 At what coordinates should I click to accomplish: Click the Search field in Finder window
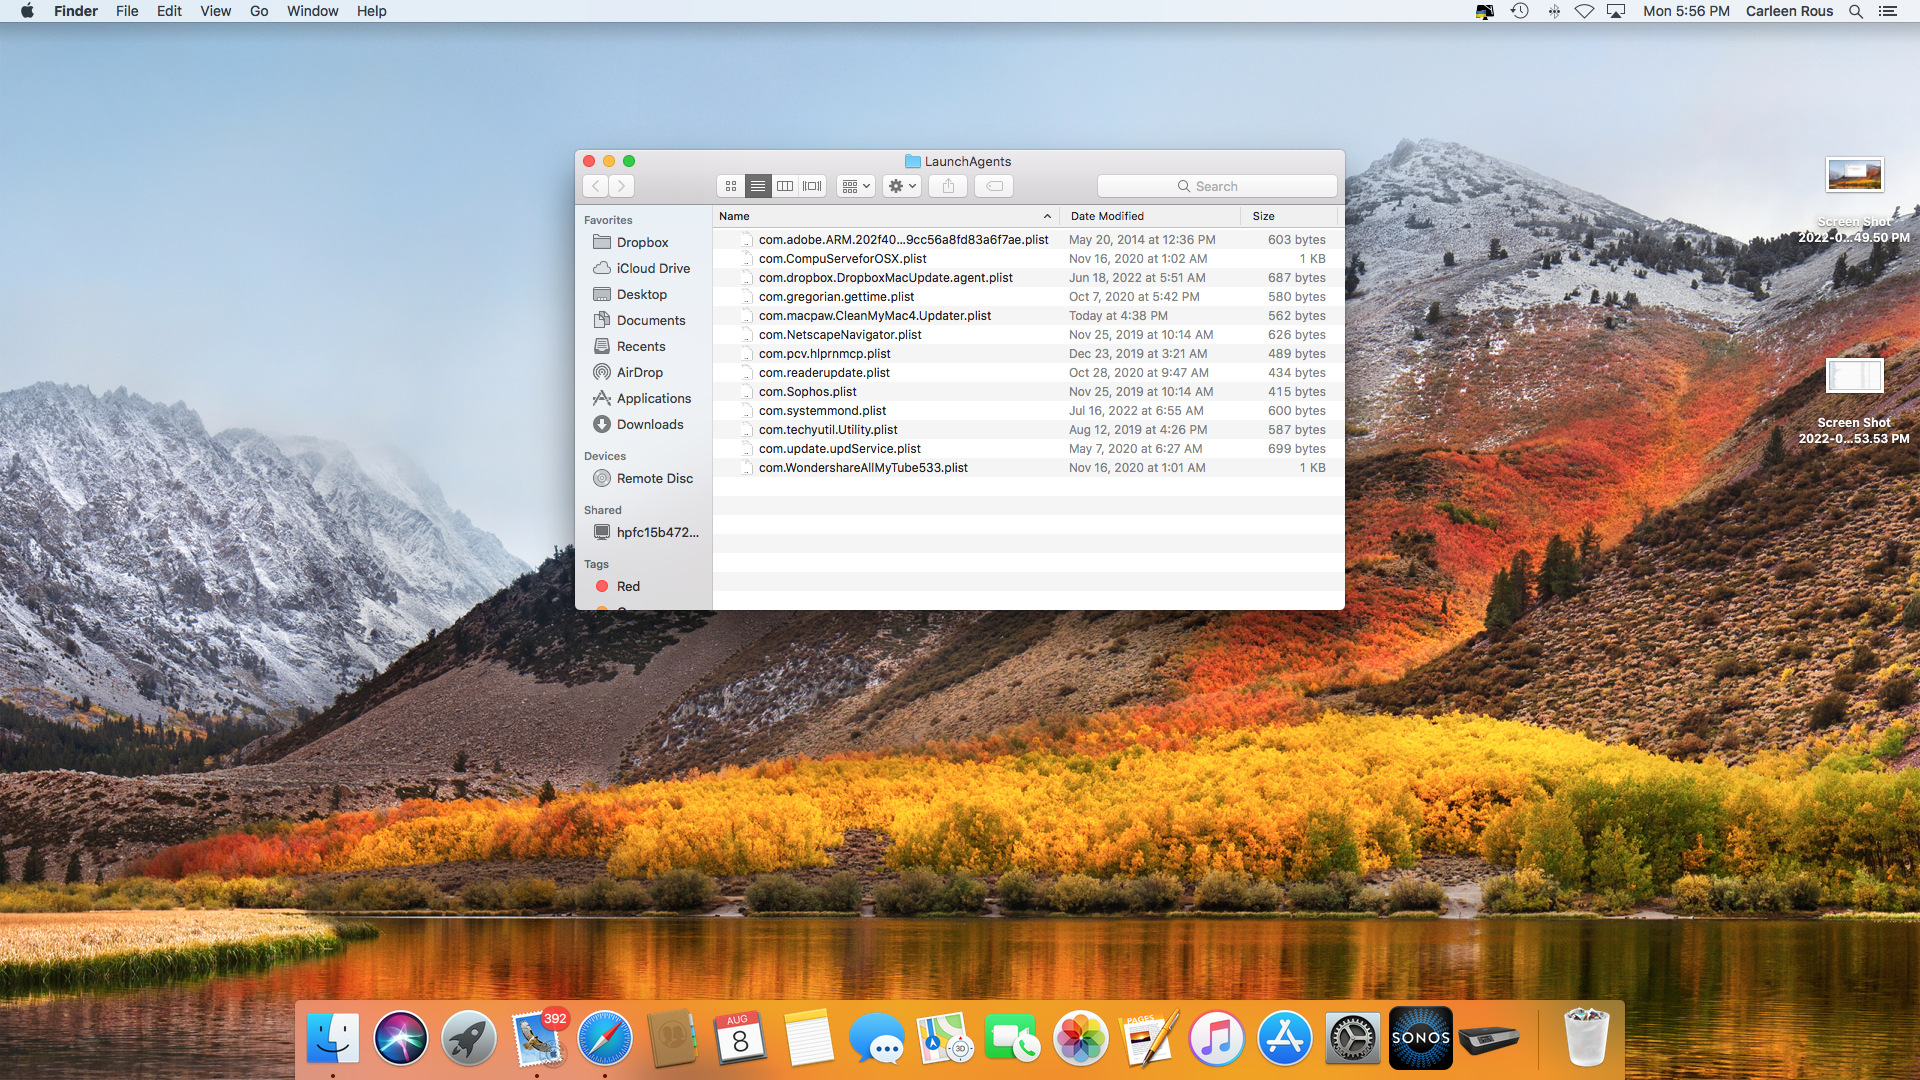coord(1216,186)
